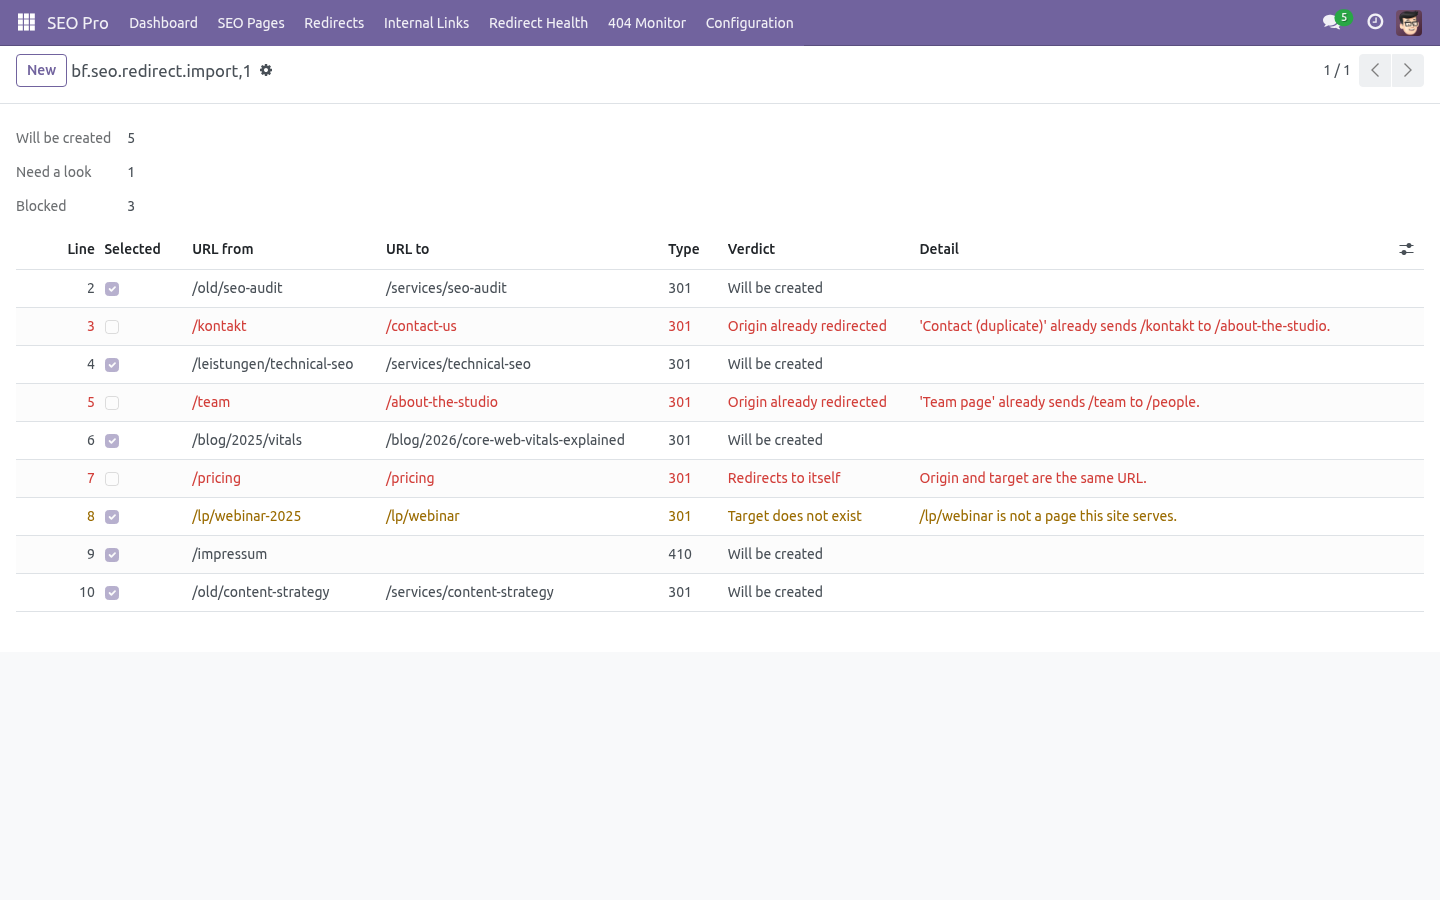The image size is (1440, 900).
Task: Sort by Type column header
Action: [684, 249]
